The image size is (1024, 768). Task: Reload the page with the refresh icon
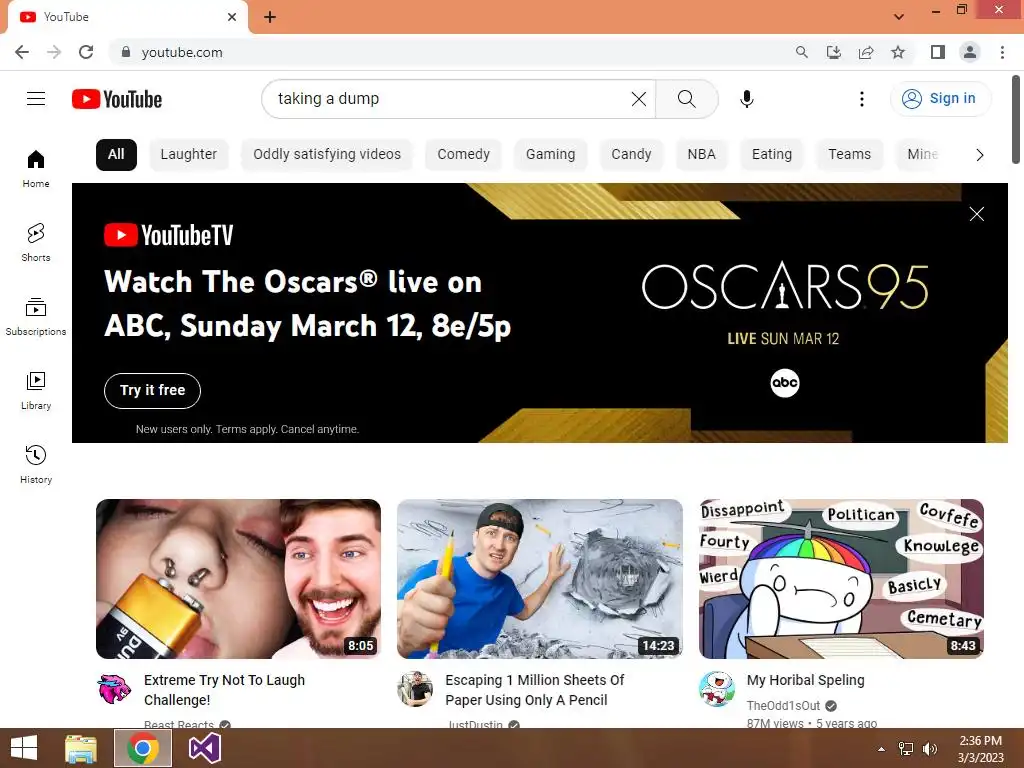[86, 52]
